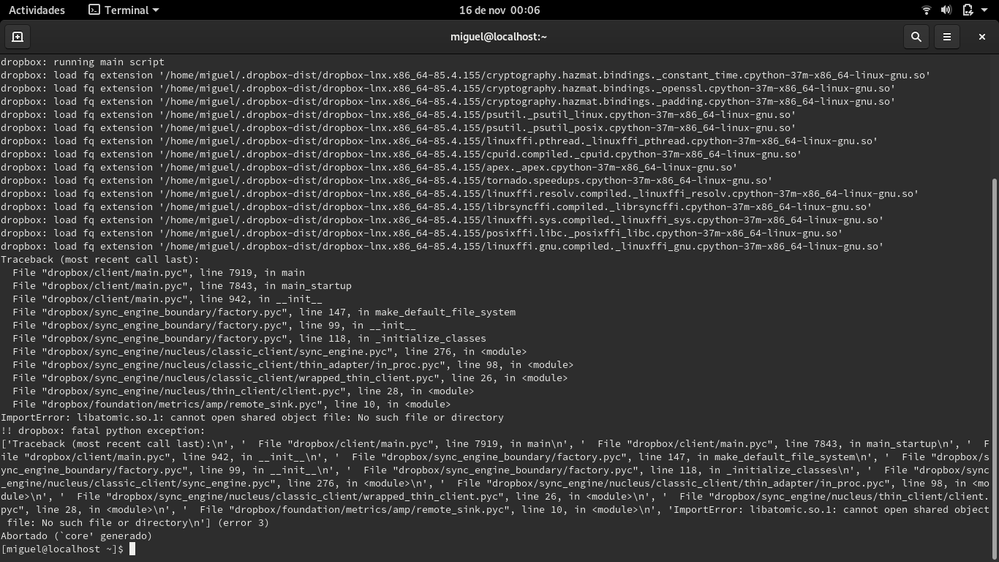This screenshot has width=999, height=562.
Task: Click the wrapped_thin_client.pyc traceback line
Action: click(x=290, y=378)
